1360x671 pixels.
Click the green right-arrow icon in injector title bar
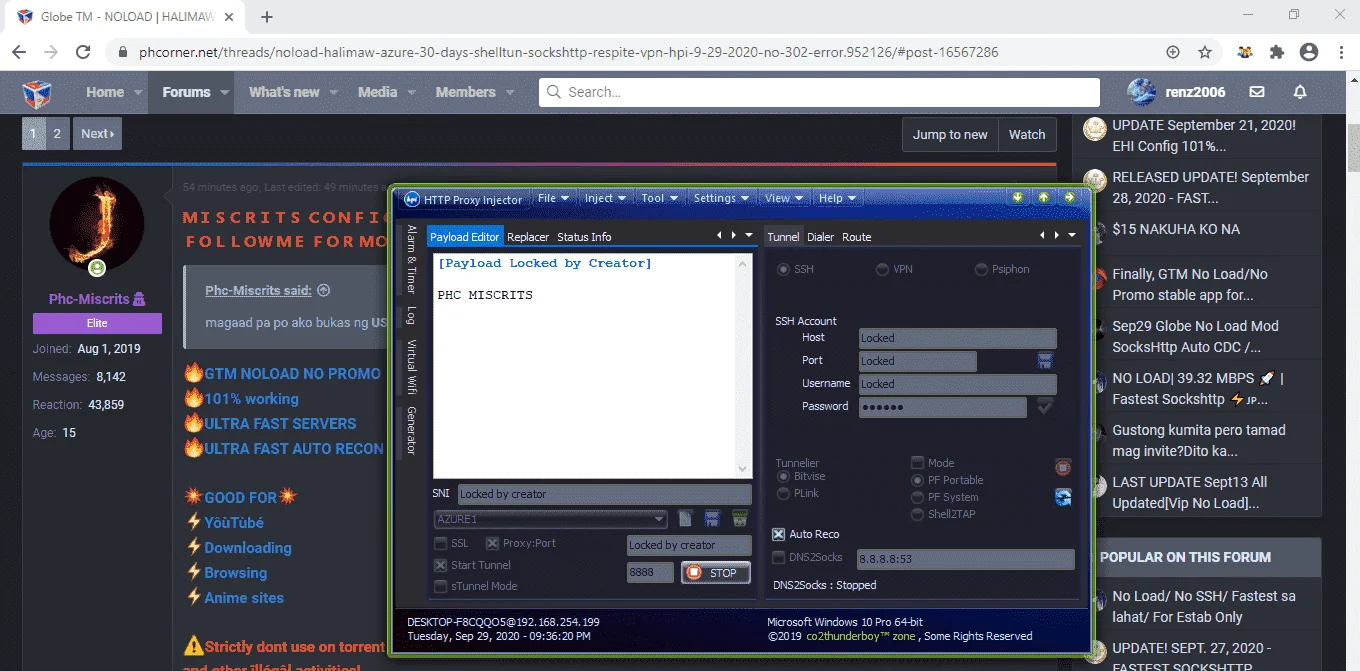click(x=1069, y=197)
